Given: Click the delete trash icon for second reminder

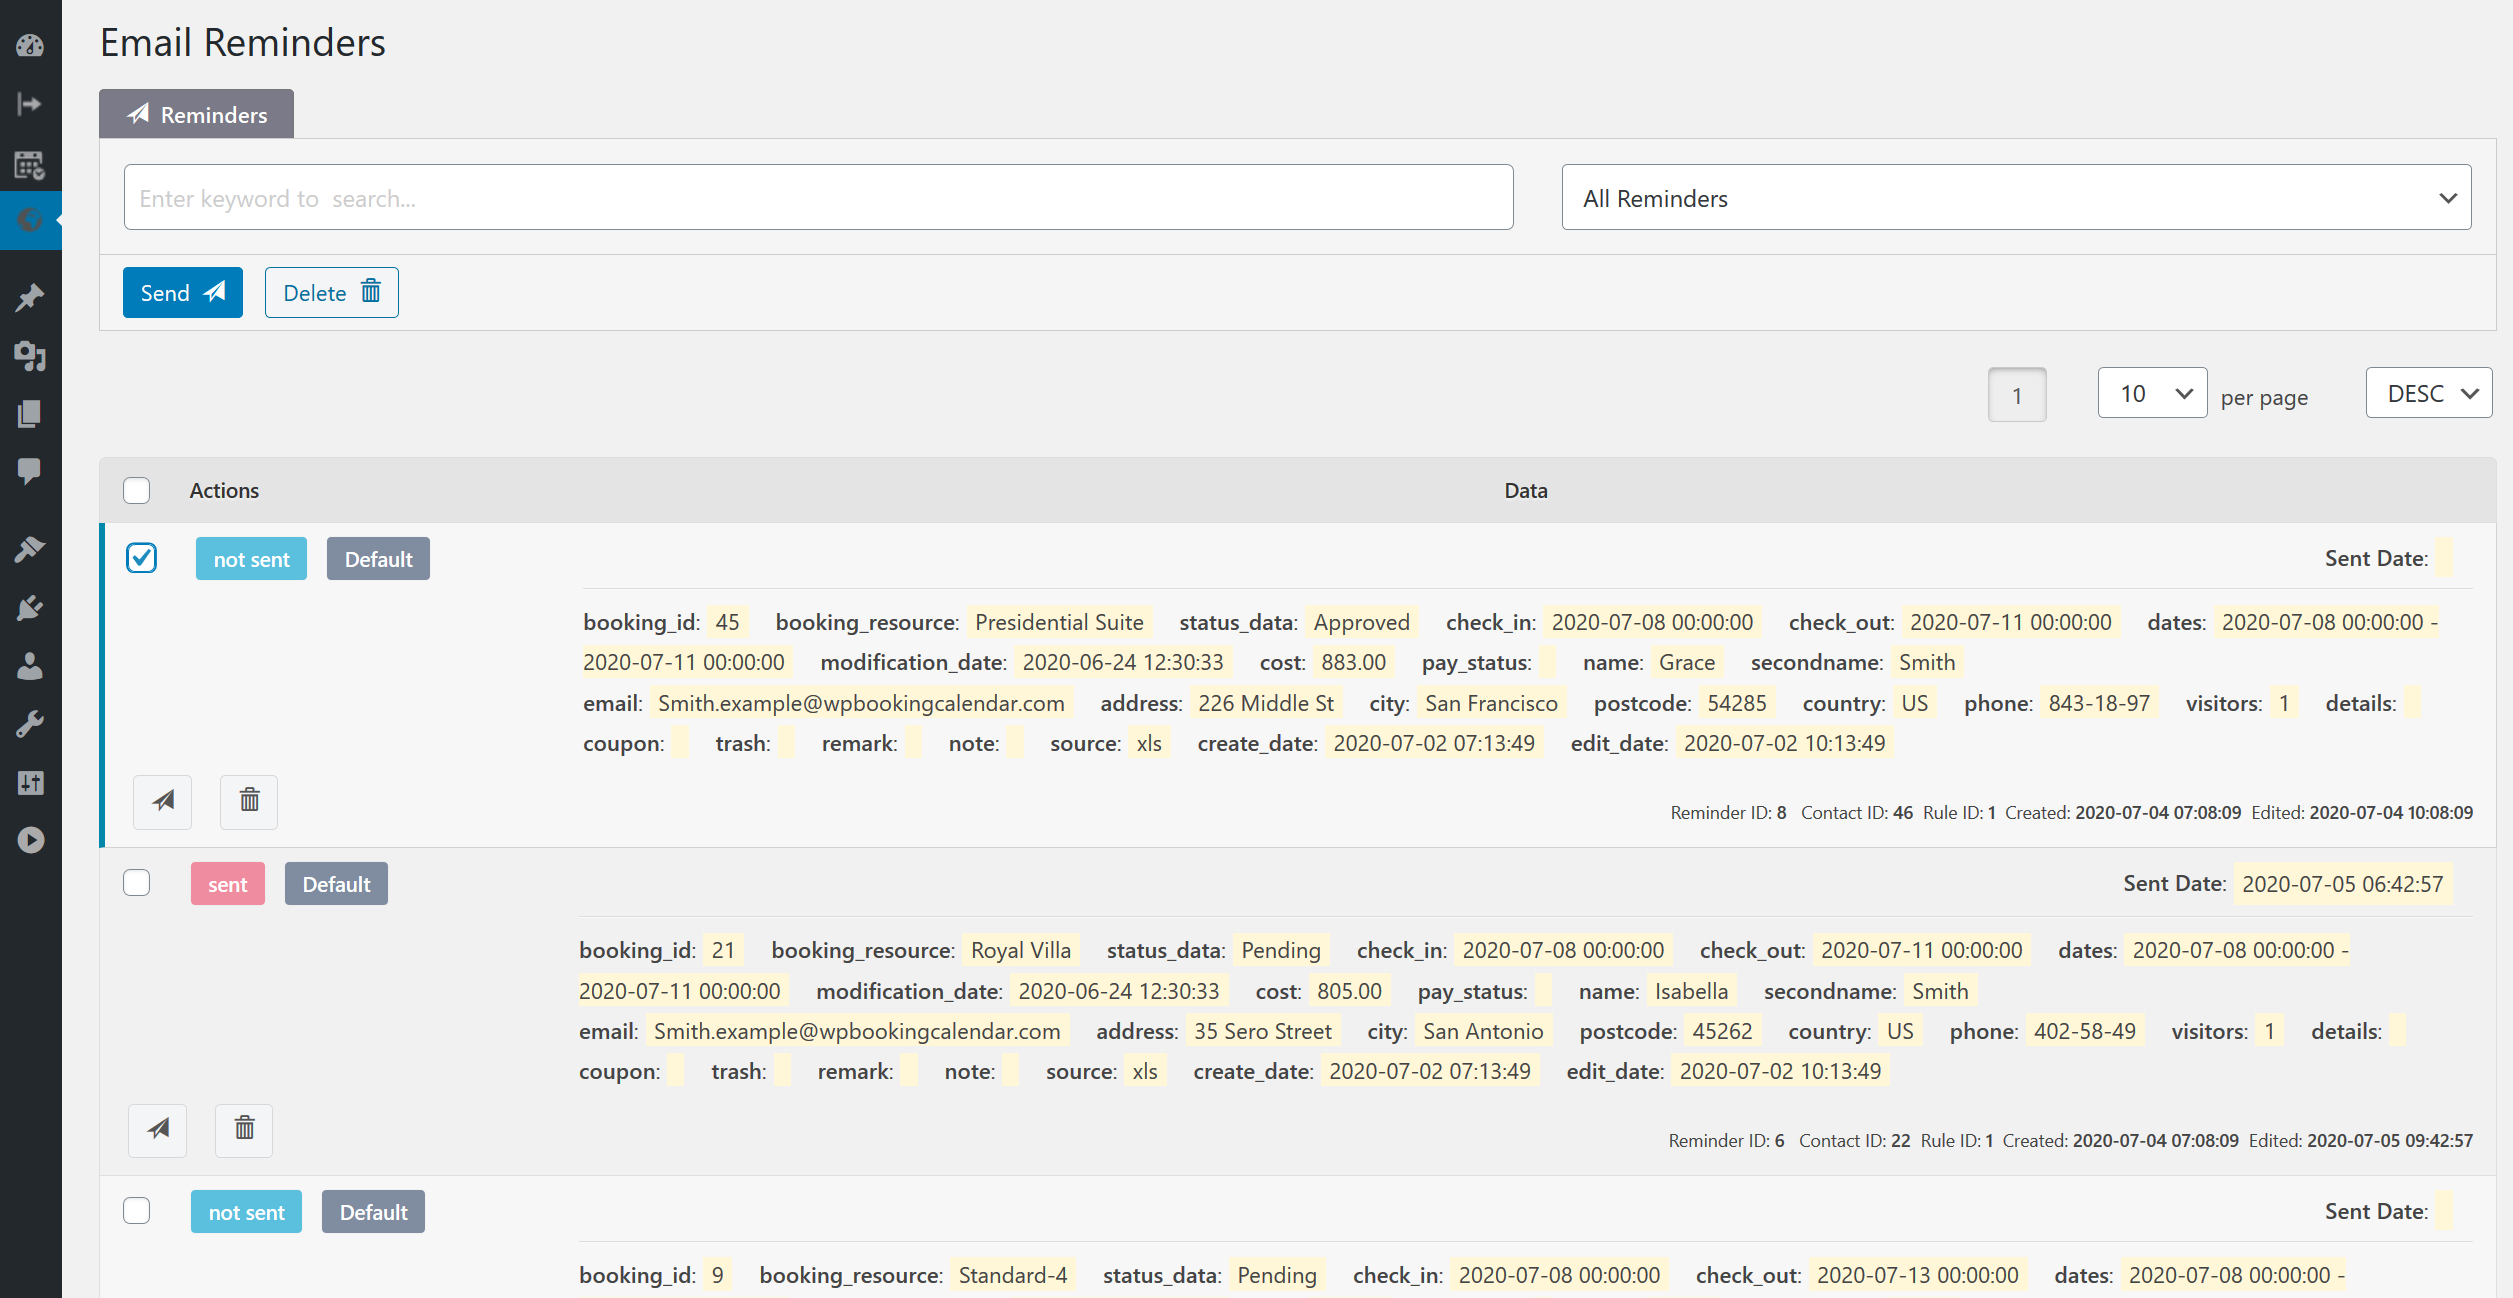Looking at the screenshot, I should pos(248,1127).
